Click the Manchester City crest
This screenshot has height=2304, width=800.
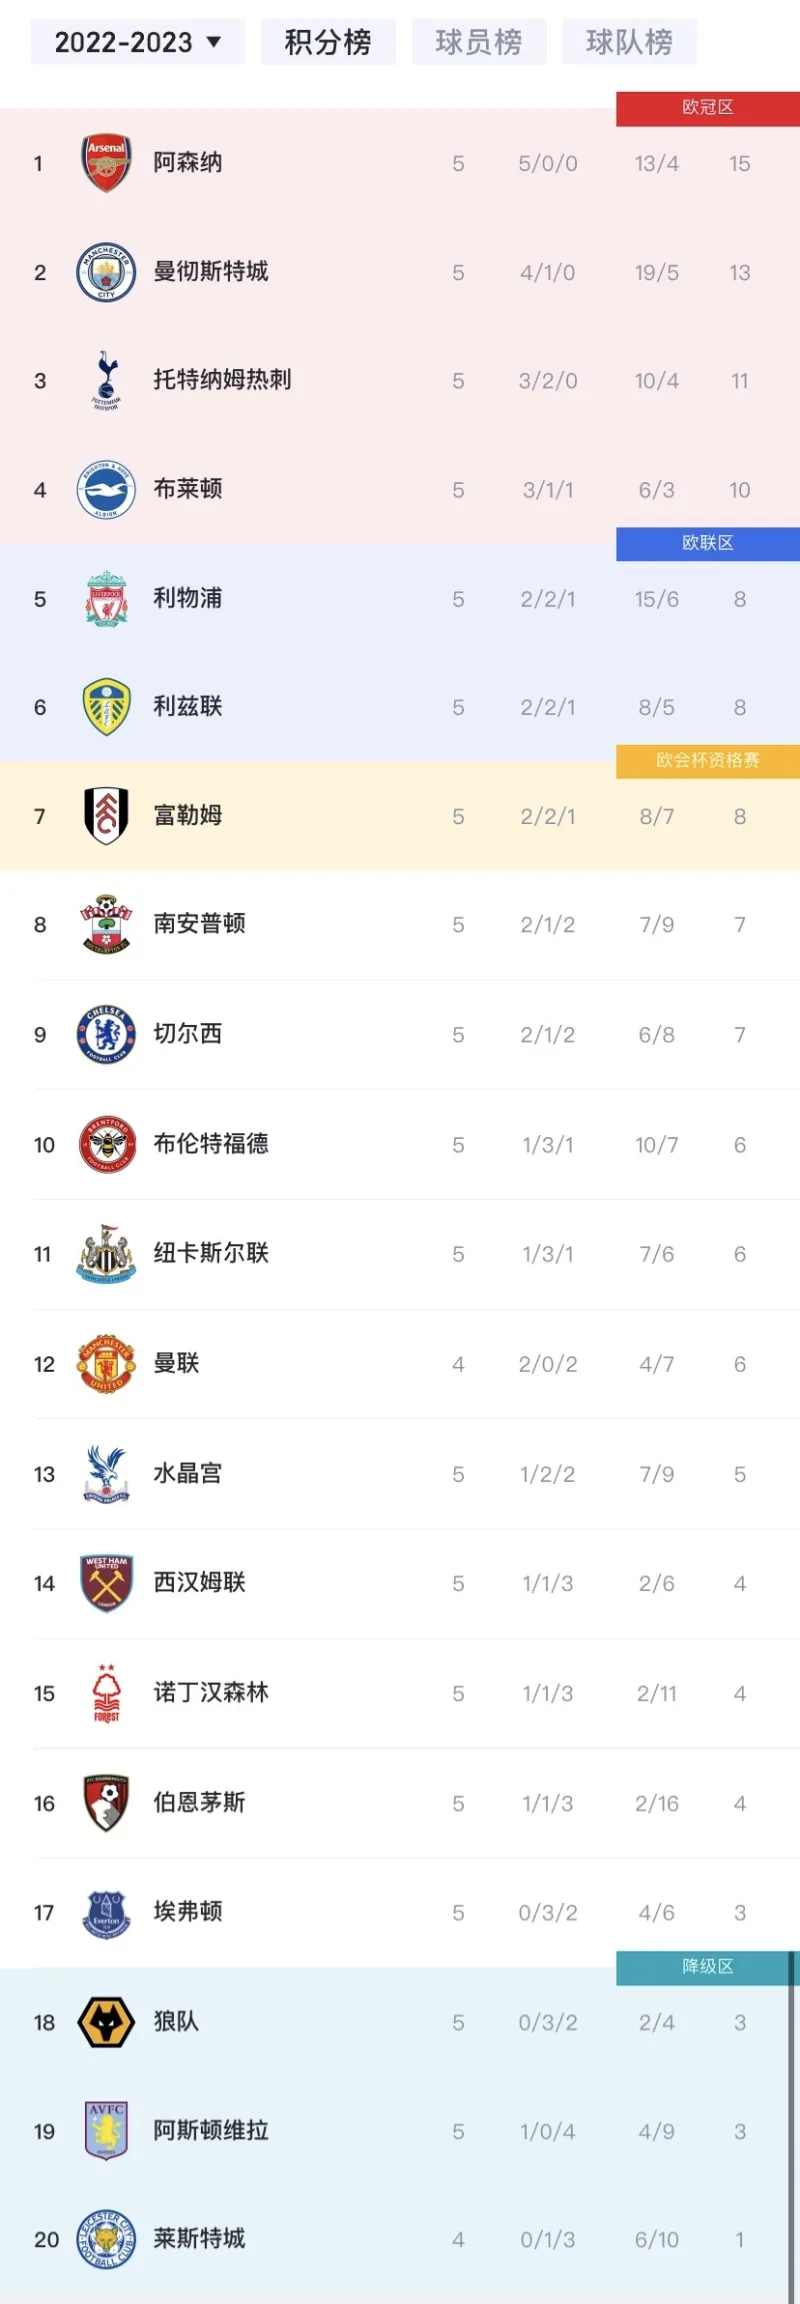[x=106, y=272]
